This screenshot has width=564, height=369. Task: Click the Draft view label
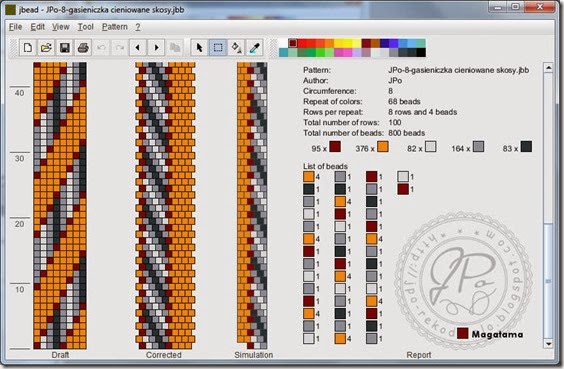click(60, 355)
